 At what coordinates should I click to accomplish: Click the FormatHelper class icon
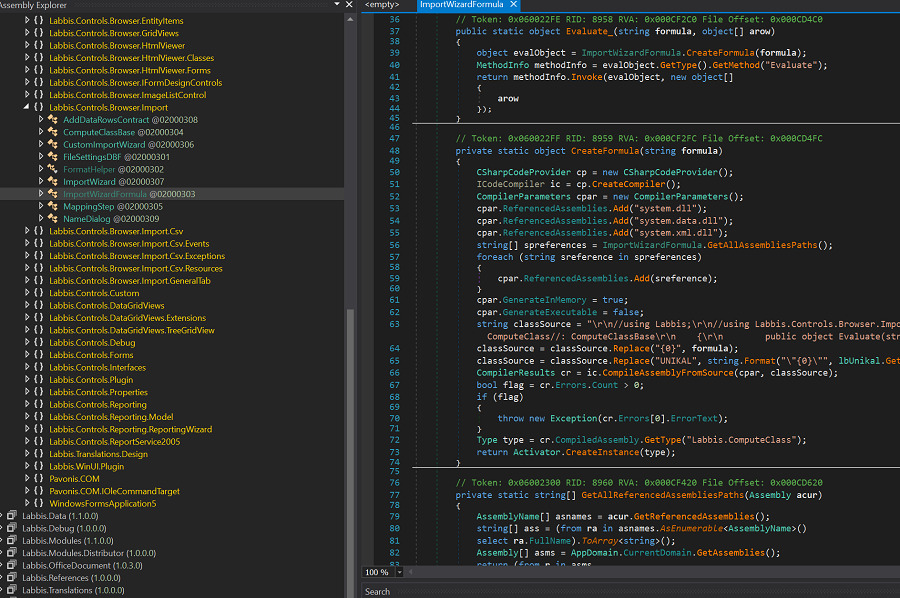(x=54, y=169)
